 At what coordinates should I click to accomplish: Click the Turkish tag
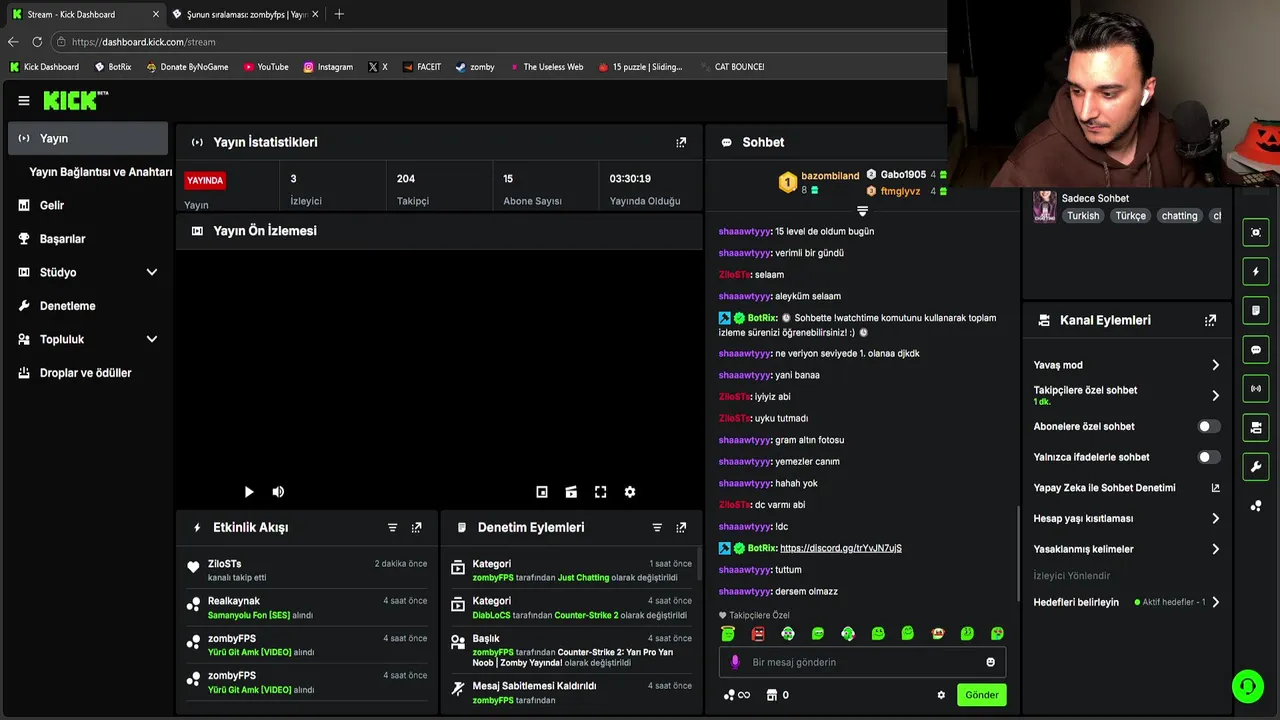coord(1083,216)
